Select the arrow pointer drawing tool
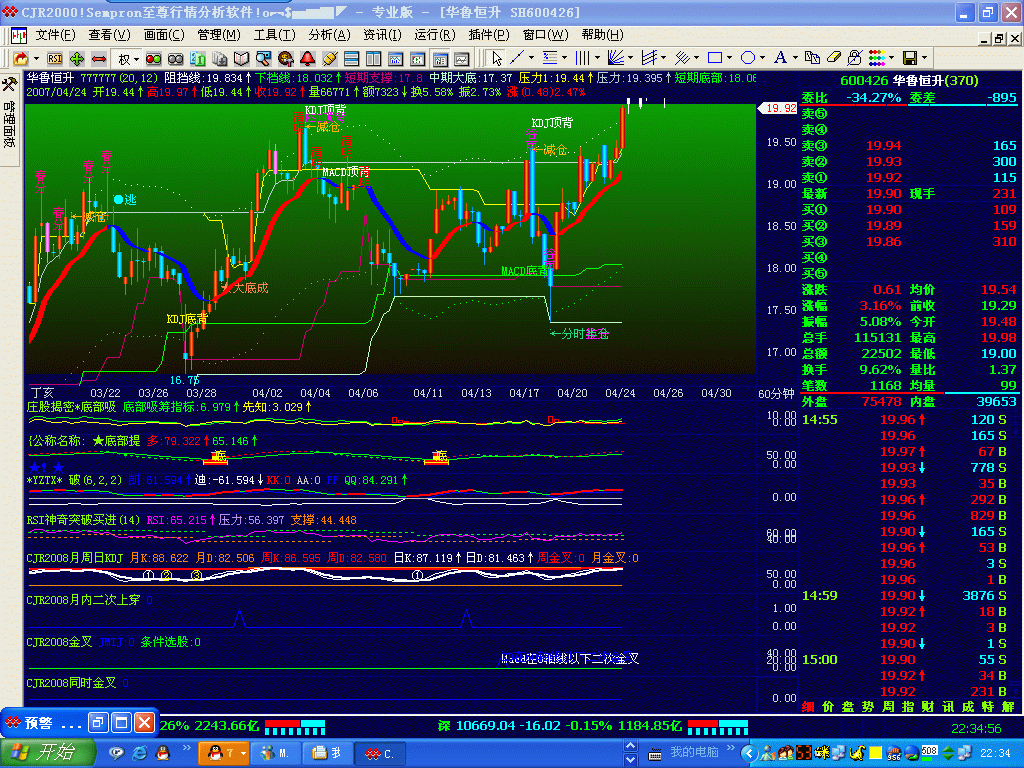 tap(496, 58)
